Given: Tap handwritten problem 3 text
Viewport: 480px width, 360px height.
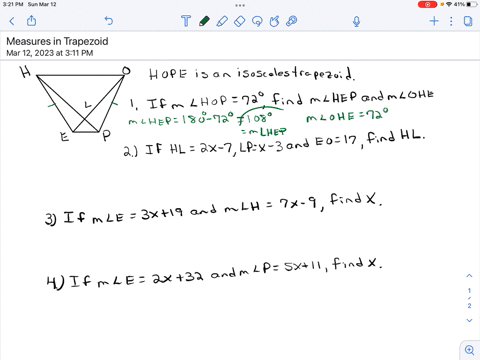Looking at the screenshot, I should coord(213,209).
